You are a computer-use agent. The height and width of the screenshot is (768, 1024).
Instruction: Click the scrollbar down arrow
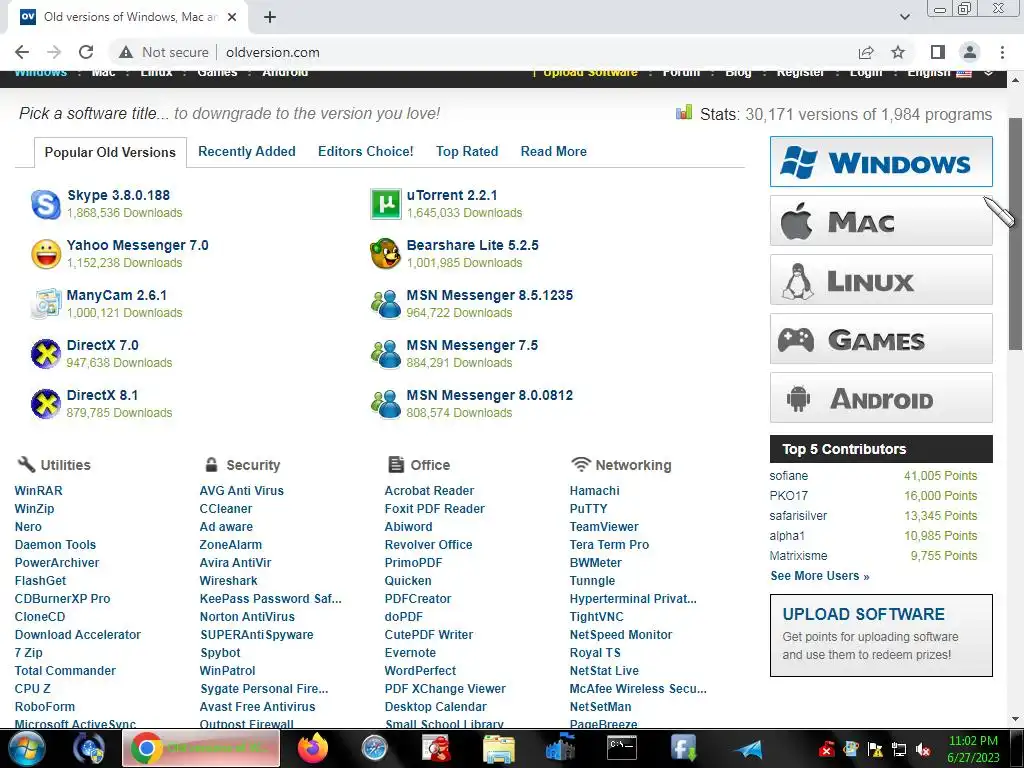click(x=1015, y=719)
